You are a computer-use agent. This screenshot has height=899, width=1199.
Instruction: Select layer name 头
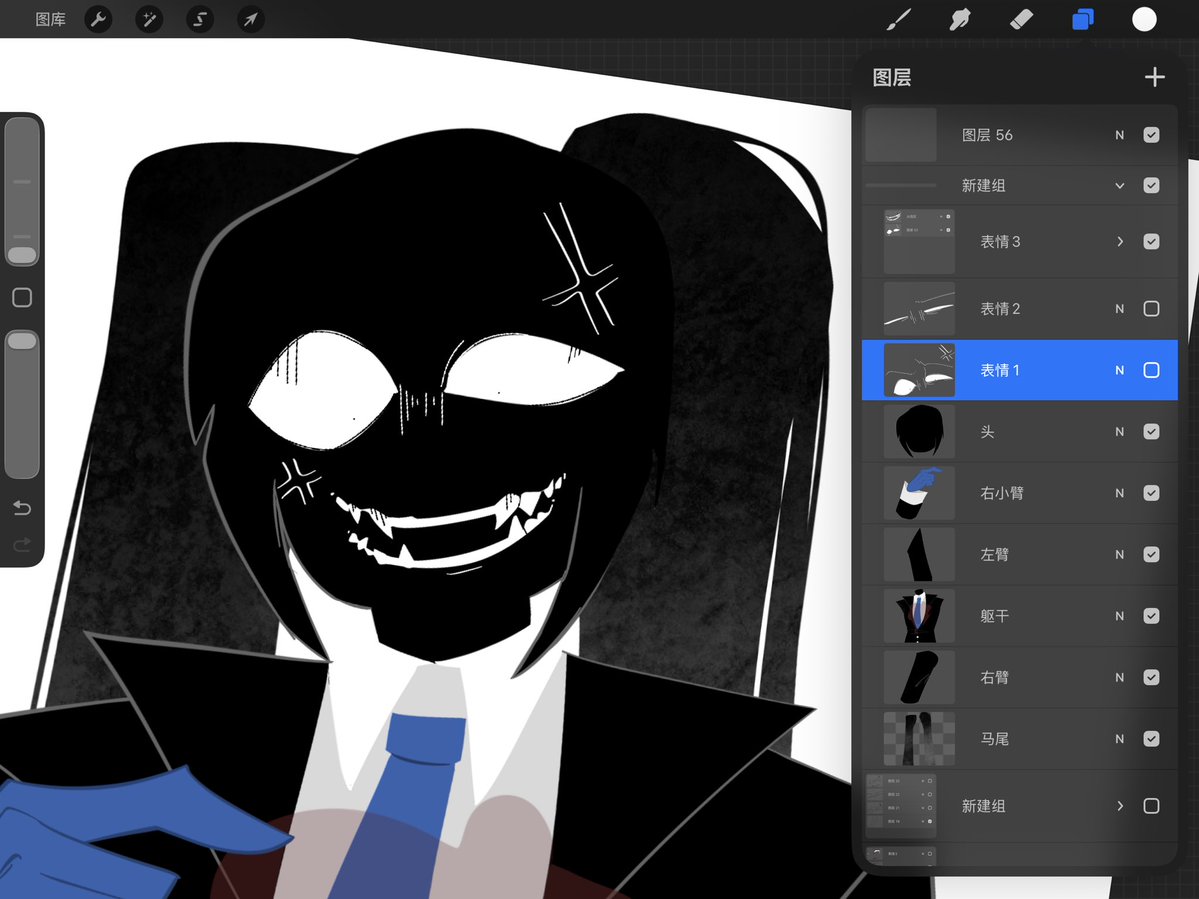coord(987,432)
